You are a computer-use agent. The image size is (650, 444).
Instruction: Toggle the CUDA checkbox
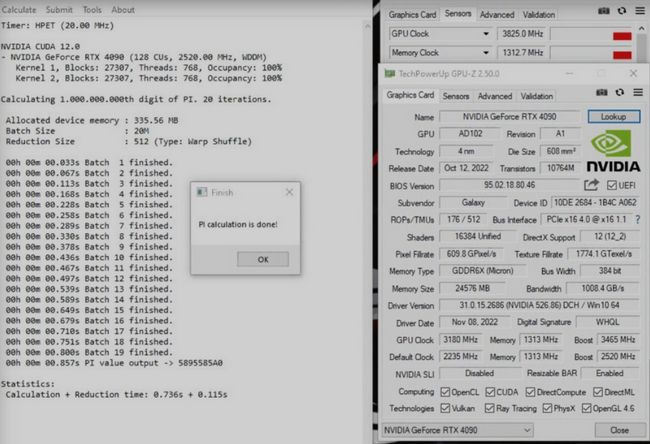490,392
